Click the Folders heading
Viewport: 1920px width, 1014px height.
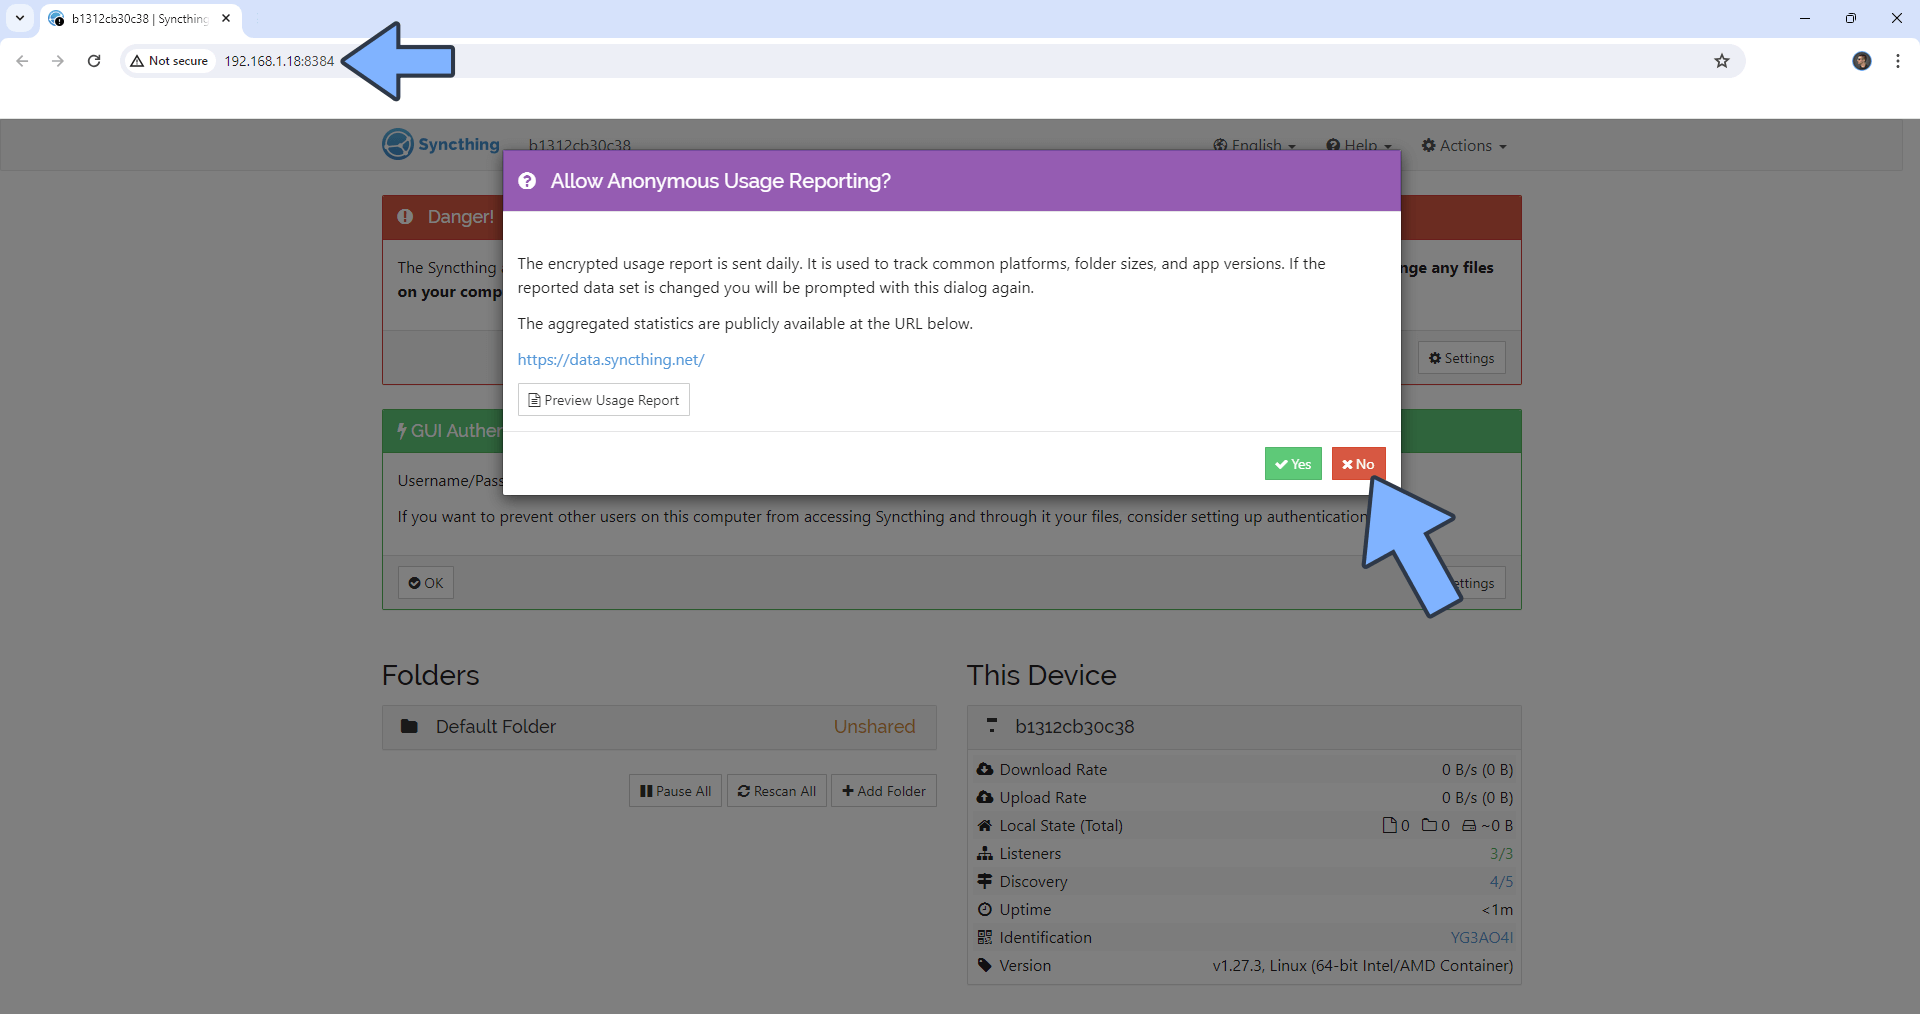tap(431, 675)
